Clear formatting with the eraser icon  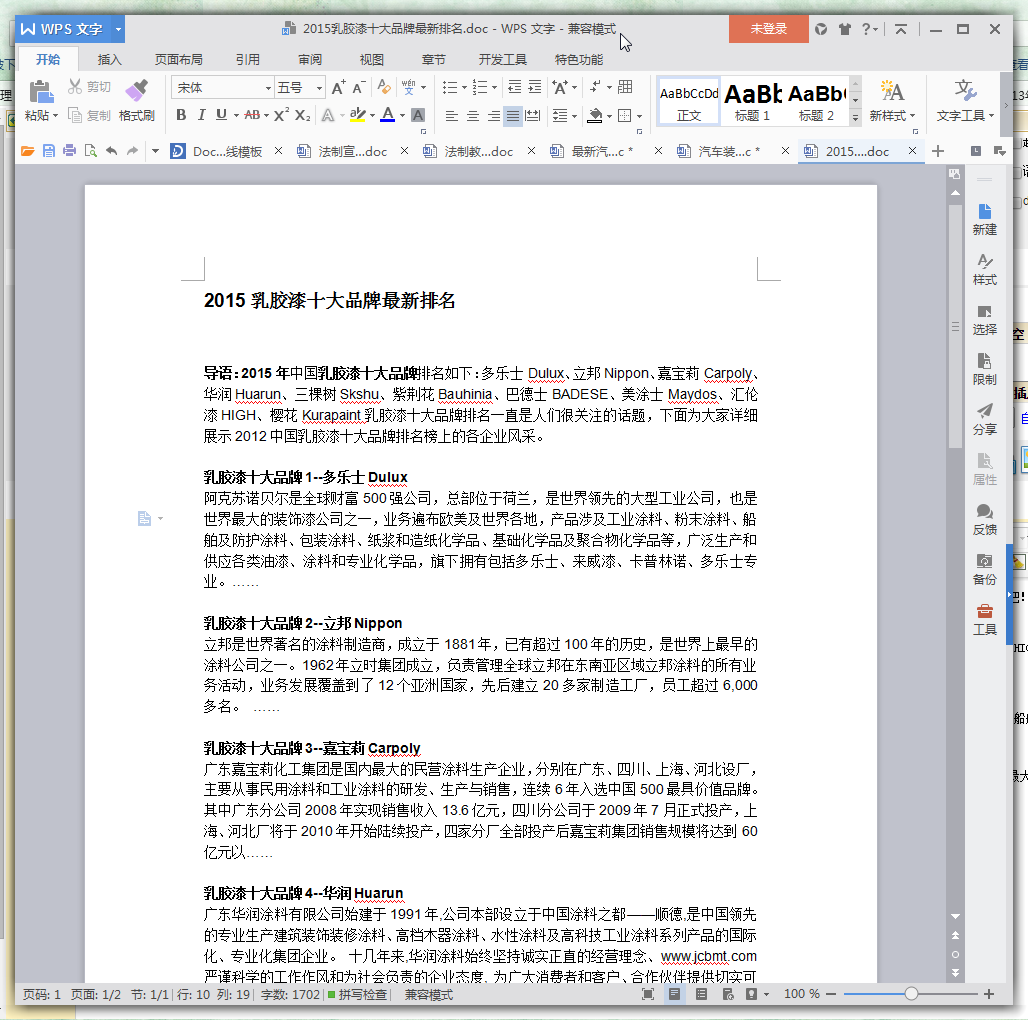coord(384,87)
